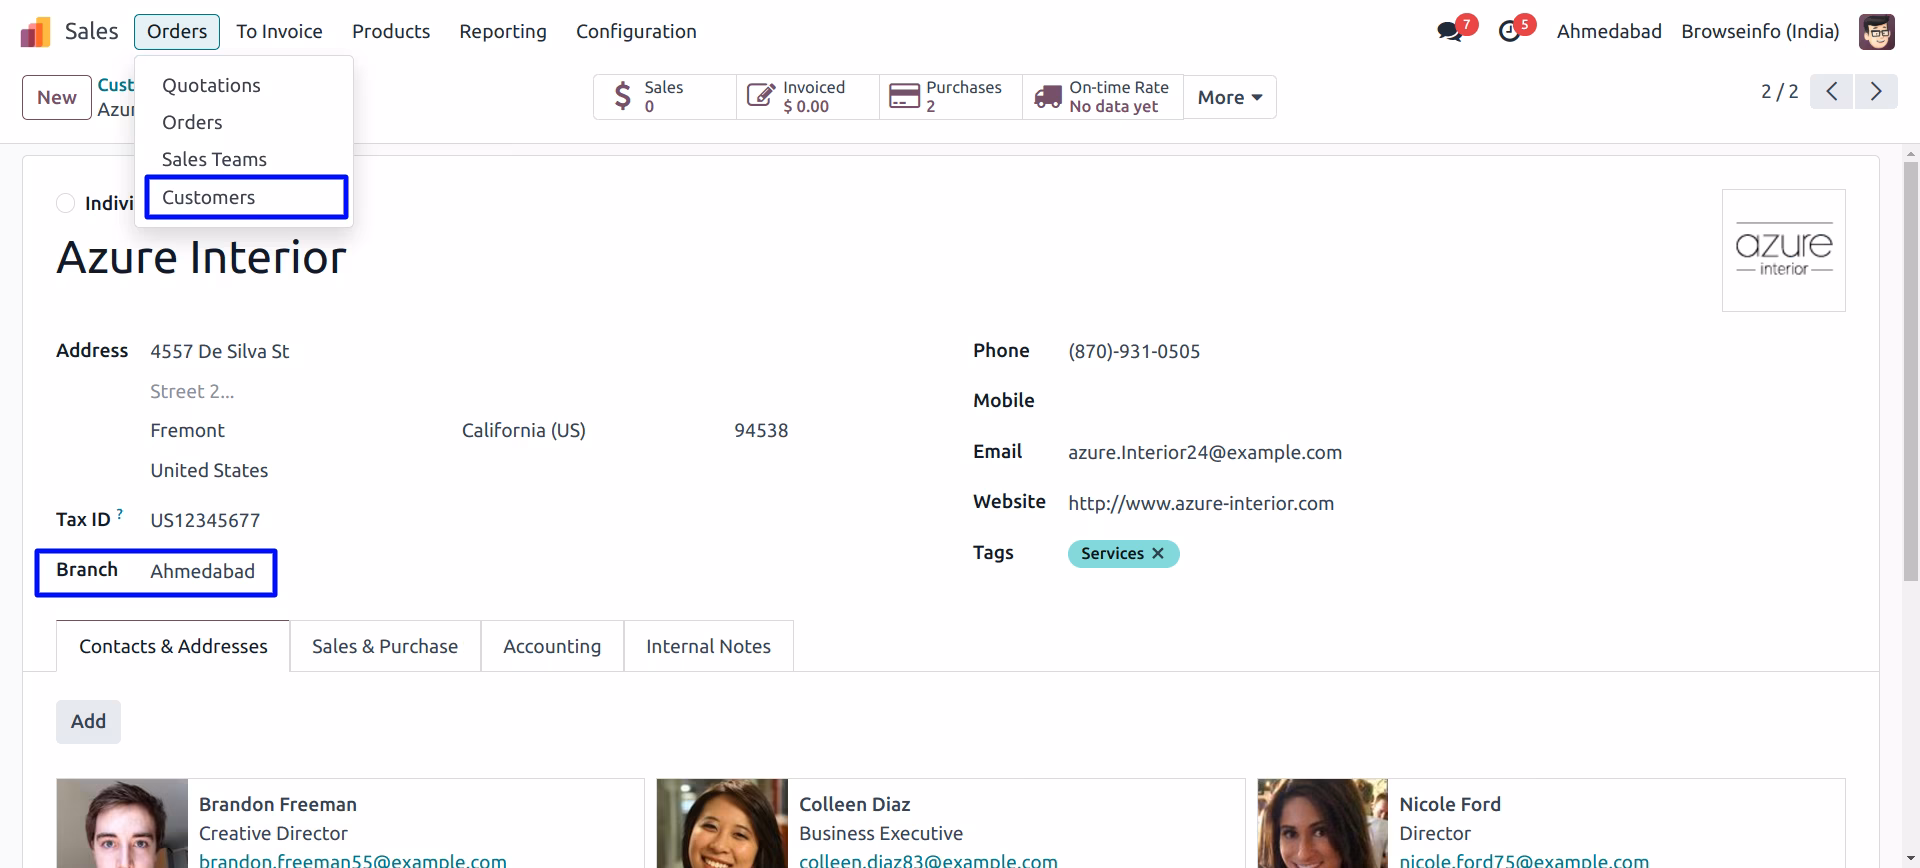Viewport: 1920px width, 868px height.
Task: Open the Browseinfo (India) company switcher
Action: pyautogui.click(x=1760, y=32)
